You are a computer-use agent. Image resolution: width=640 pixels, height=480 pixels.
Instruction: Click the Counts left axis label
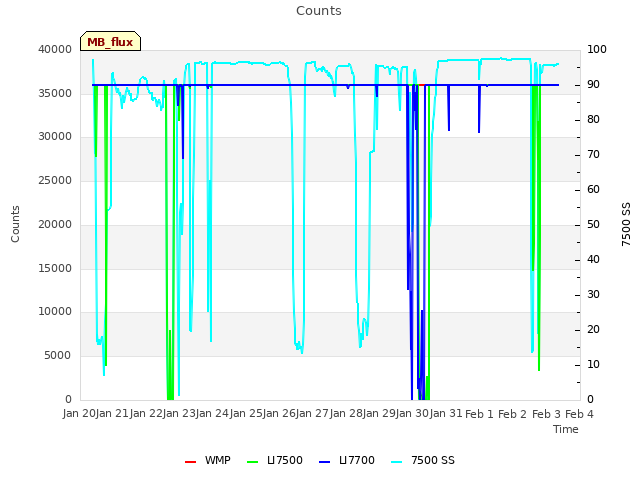click(x=15, y=224)
